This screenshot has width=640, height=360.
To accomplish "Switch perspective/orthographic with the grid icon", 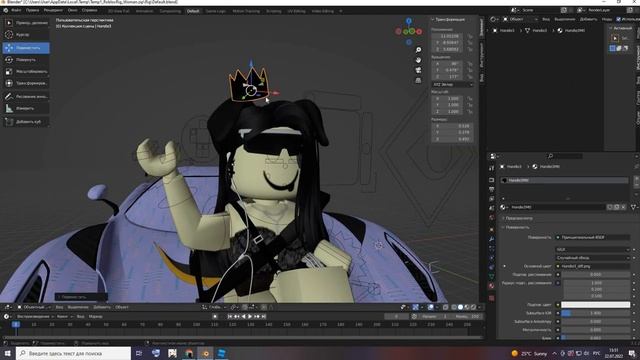I will pos(418,80).
